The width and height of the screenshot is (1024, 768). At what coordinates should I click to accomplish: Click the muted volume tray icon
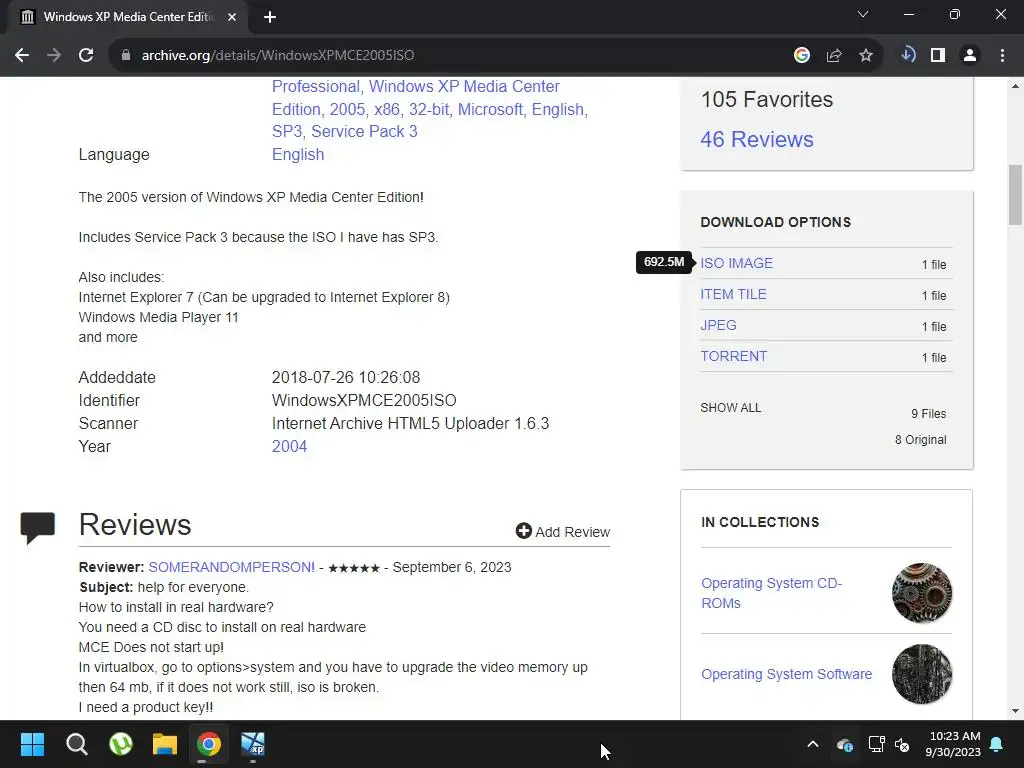click(902, 744)
